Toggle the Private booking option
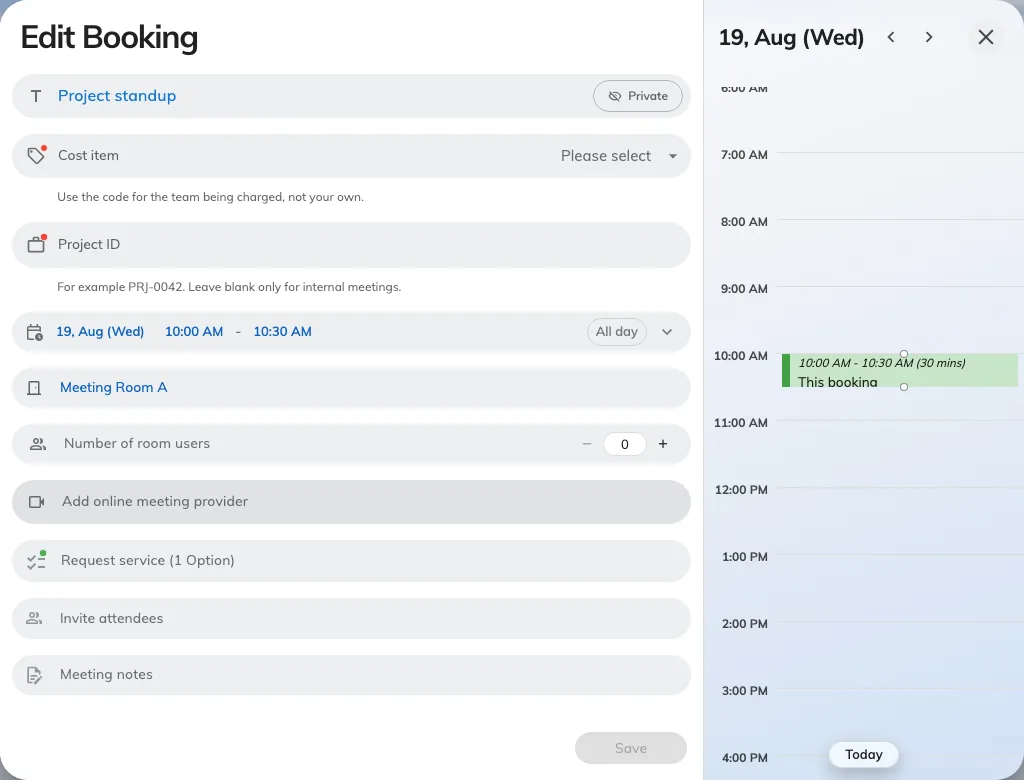This screenshot has width=1024, height=780. (x=637, y=96)
